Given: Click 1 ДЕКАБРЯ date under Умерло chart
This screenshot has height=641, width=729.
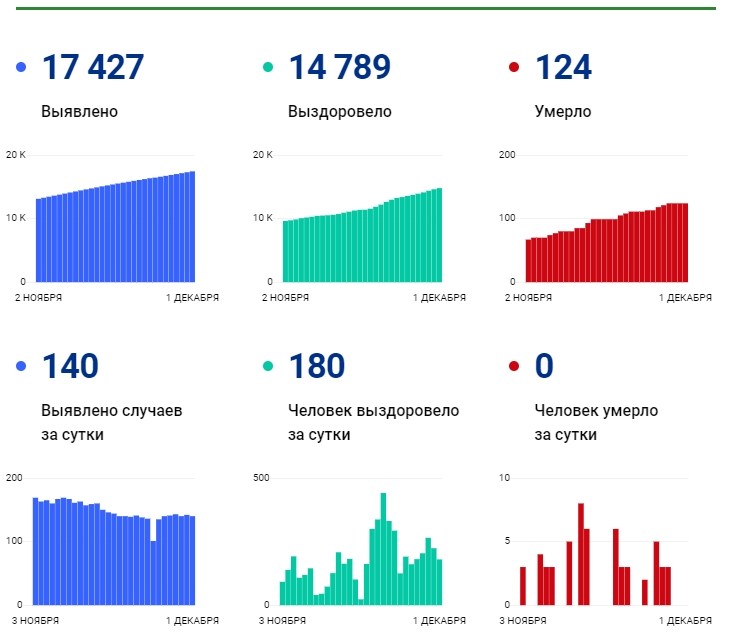Looking at the screenshot, I should [685, 297].
